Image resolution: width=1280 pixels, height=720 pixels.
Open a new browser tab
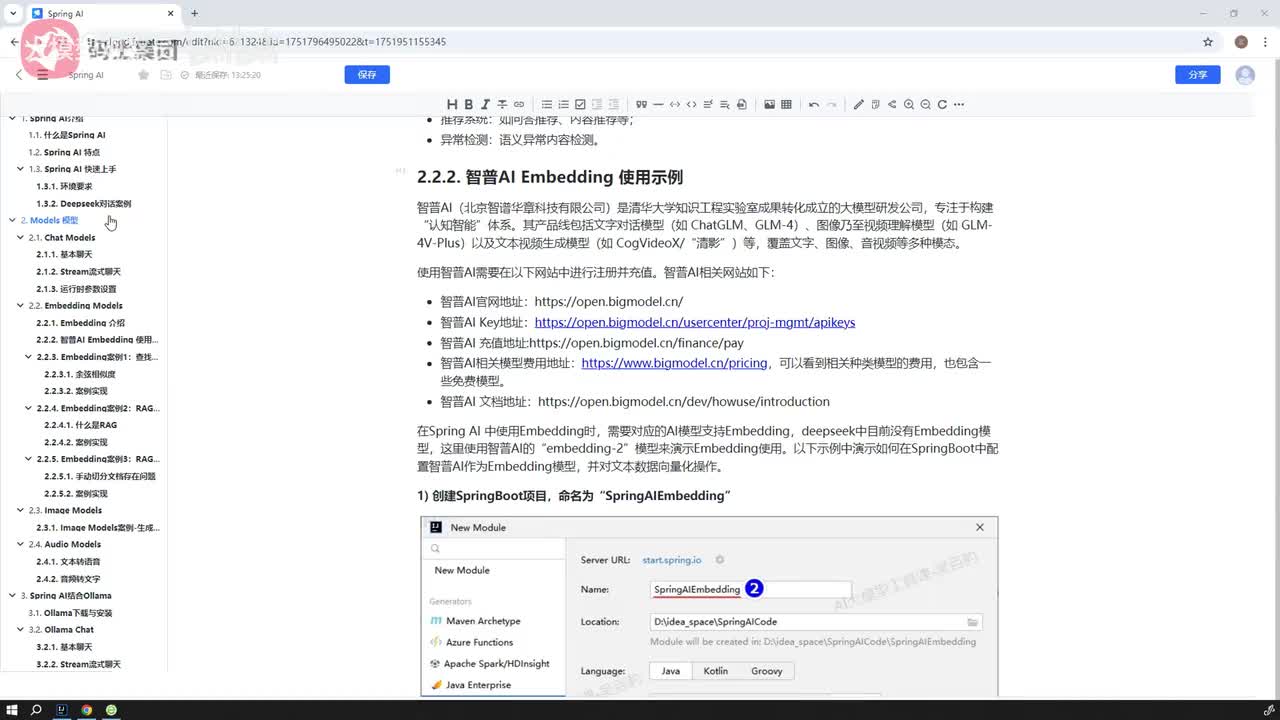click(195, 13)
